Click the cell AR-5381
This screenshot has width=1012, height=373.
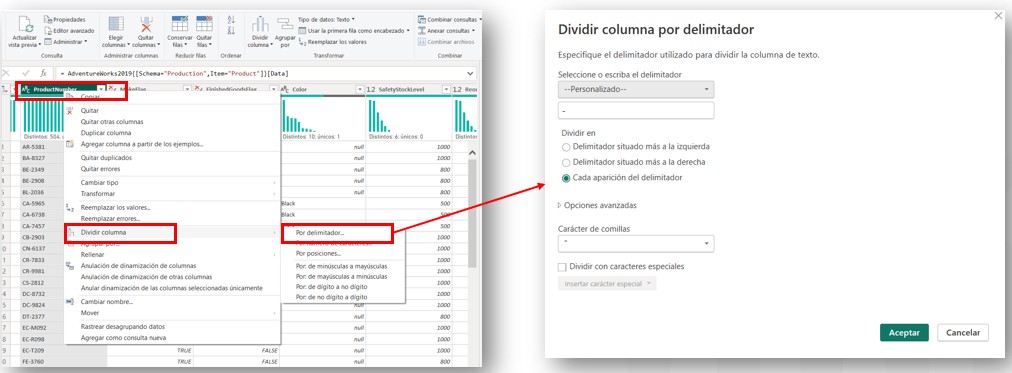point(34,146)
